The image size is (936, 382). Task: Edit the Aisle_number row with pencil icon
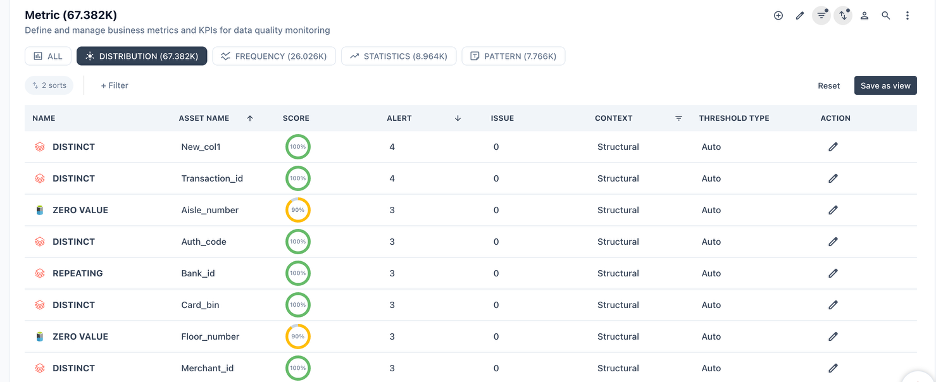coord(833,210)
